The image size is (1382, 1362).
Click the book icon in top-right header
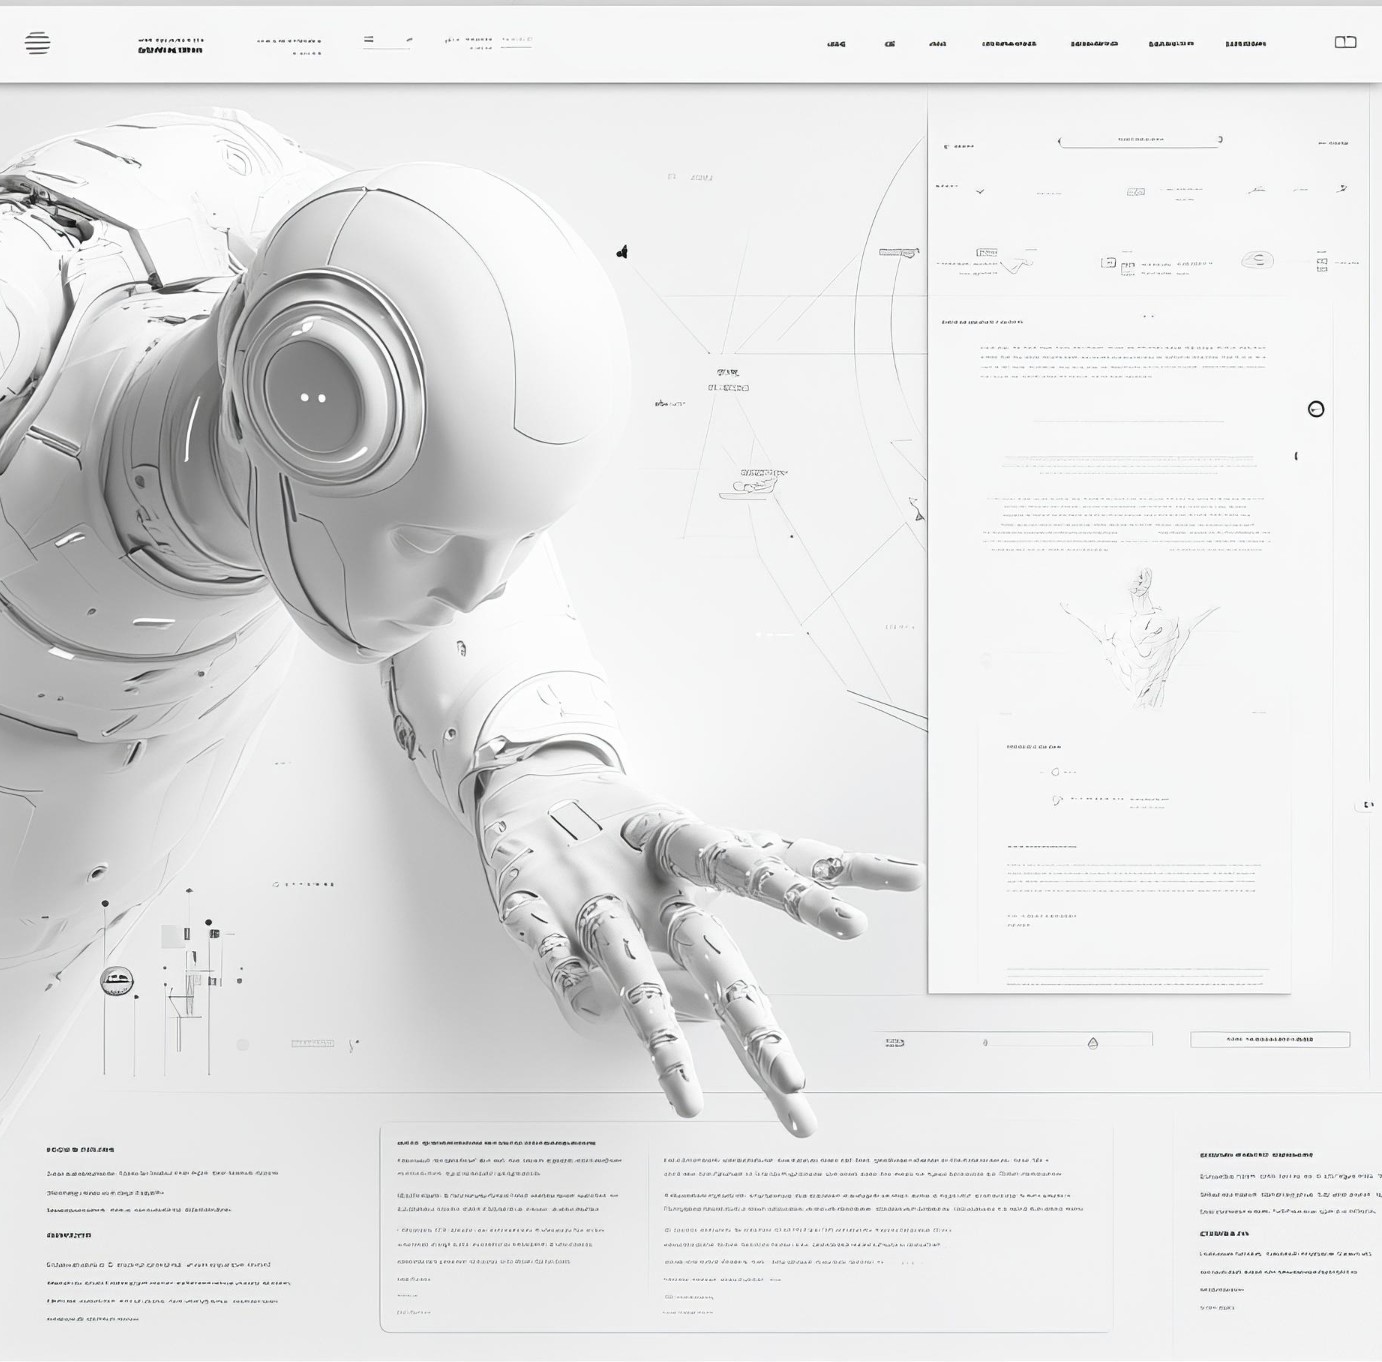coord(1345,42)
